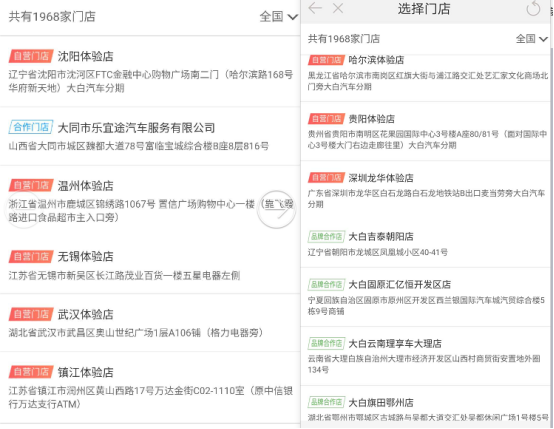The image size is (554, 429).
Task: Click the 沈阳 store address starting 辽宁省沈阳市沈河区
Action: [x=151, y=81]
